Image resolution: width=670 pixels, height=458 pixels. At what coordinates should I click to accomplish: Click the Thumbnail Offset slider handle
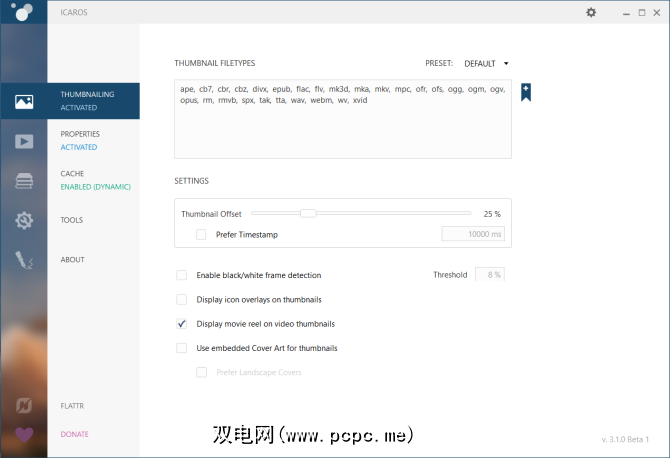[308, 213]
